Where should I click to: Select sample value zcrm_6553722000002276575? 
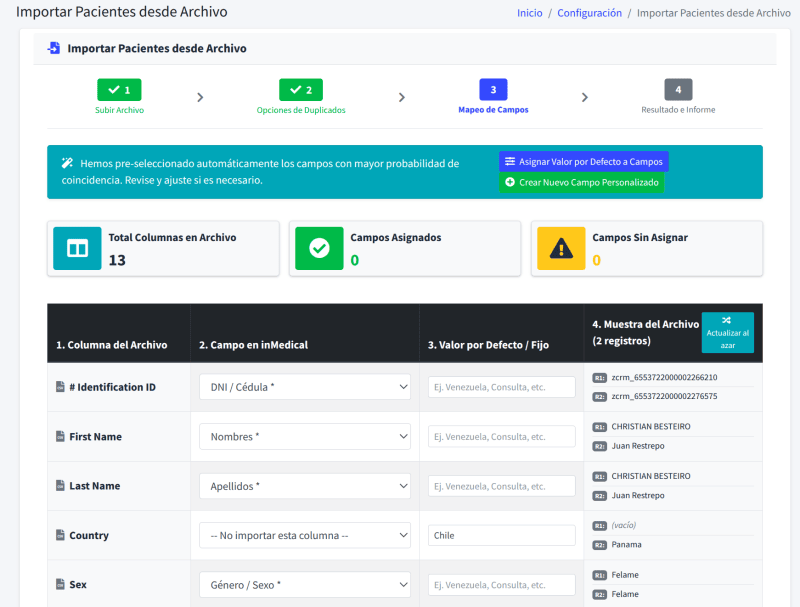click(x=664, y=396)
